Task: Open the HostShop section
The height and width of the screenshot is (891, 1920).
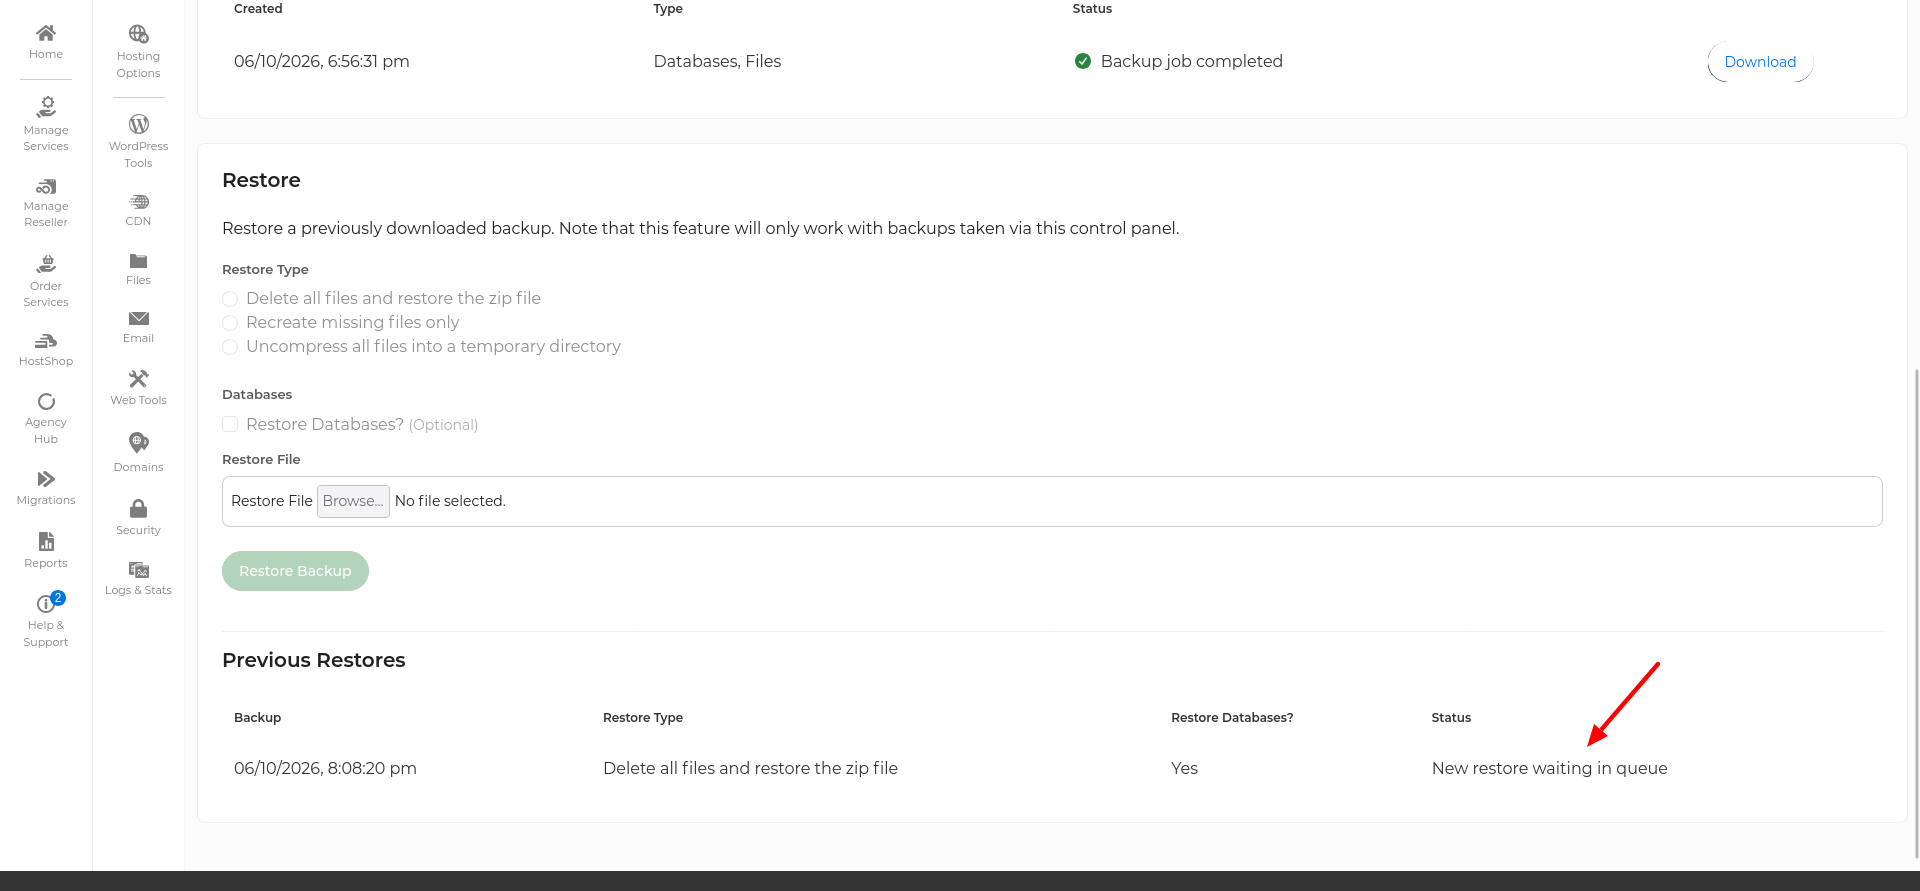Action: (46, 350)
